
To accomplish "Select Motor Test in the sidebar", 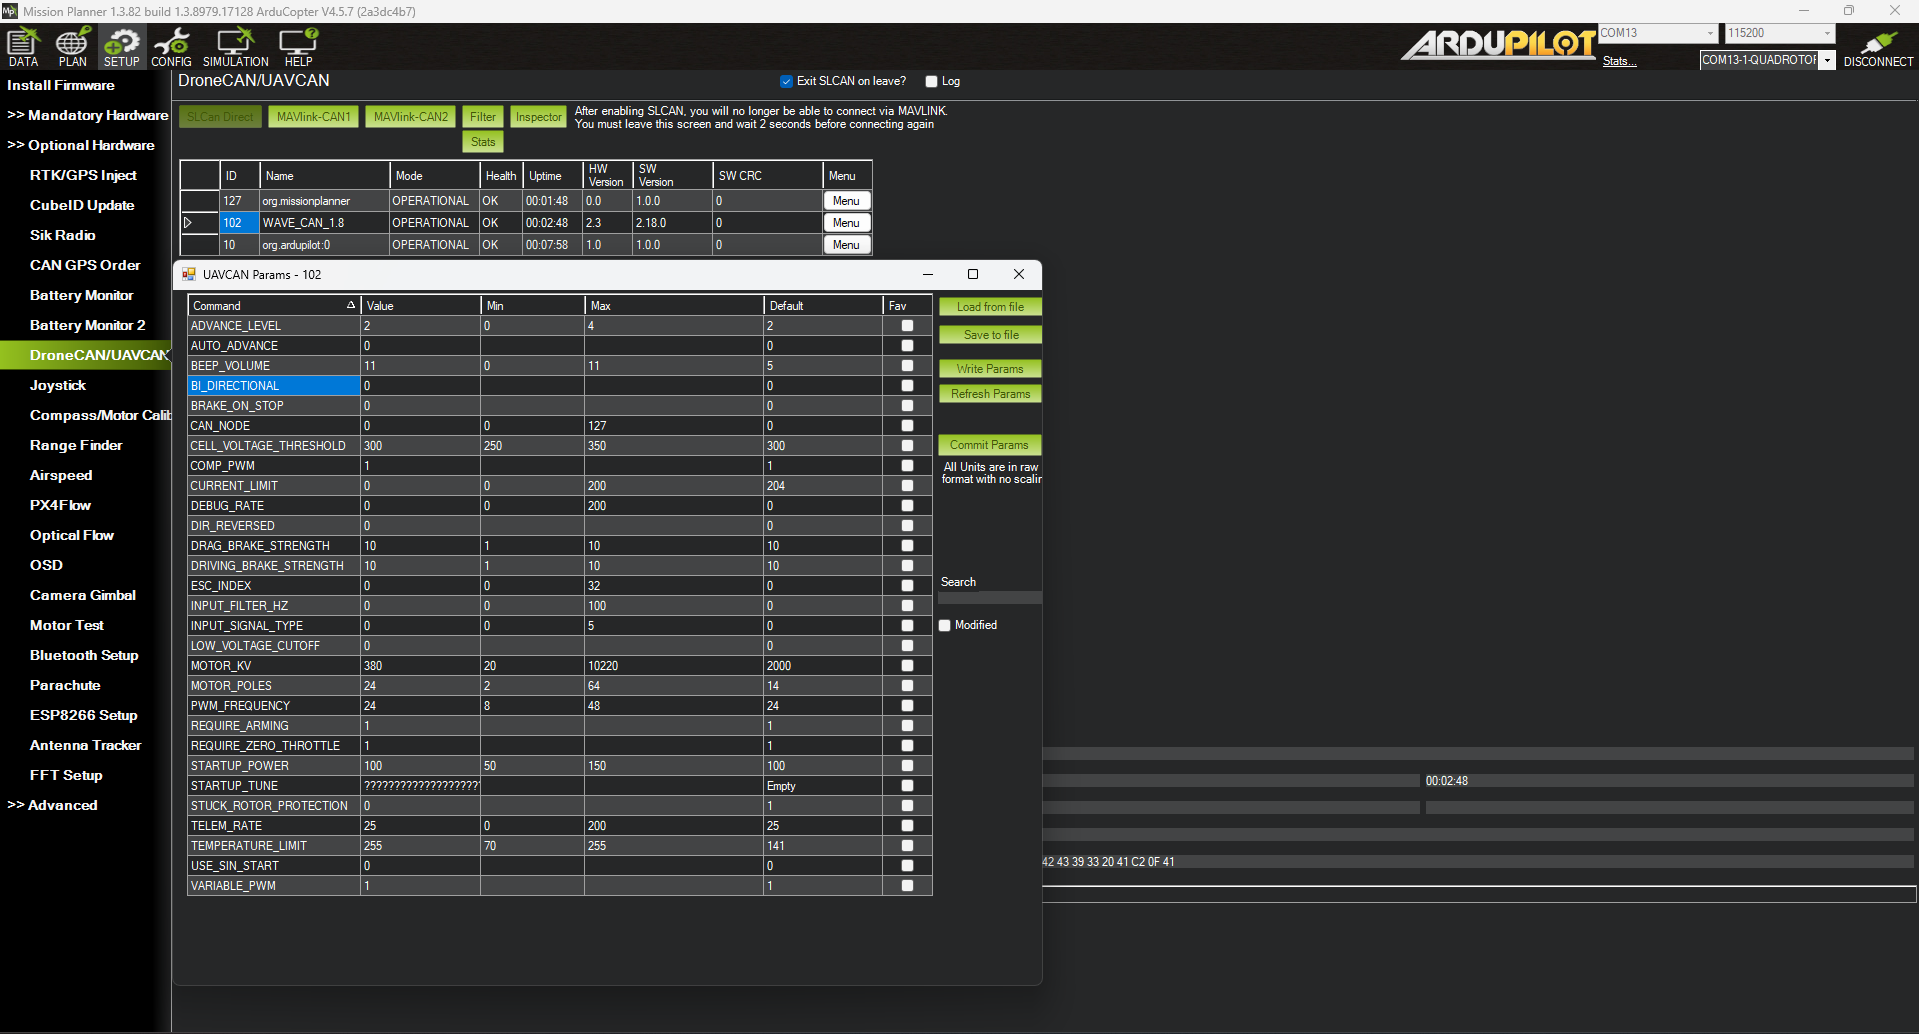I will pos(66,625).
